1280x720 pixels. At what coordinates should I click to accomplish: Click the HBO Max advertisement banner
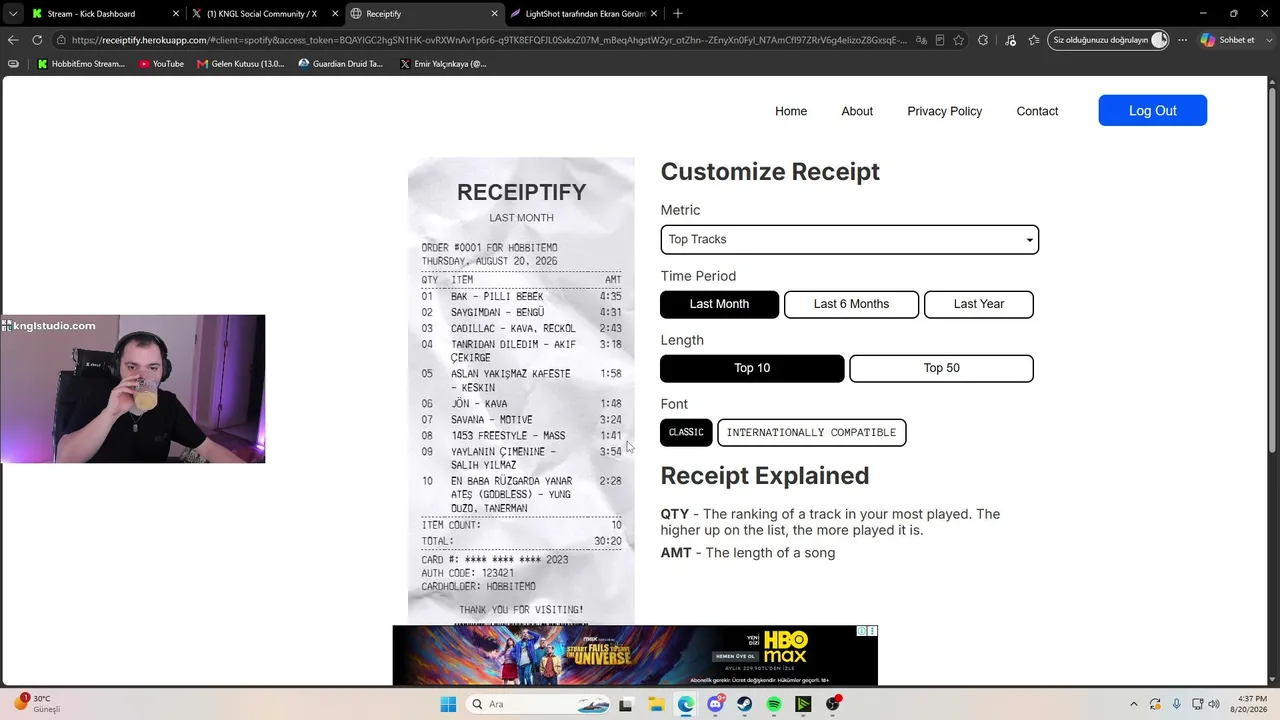click(x=635, y=656)
